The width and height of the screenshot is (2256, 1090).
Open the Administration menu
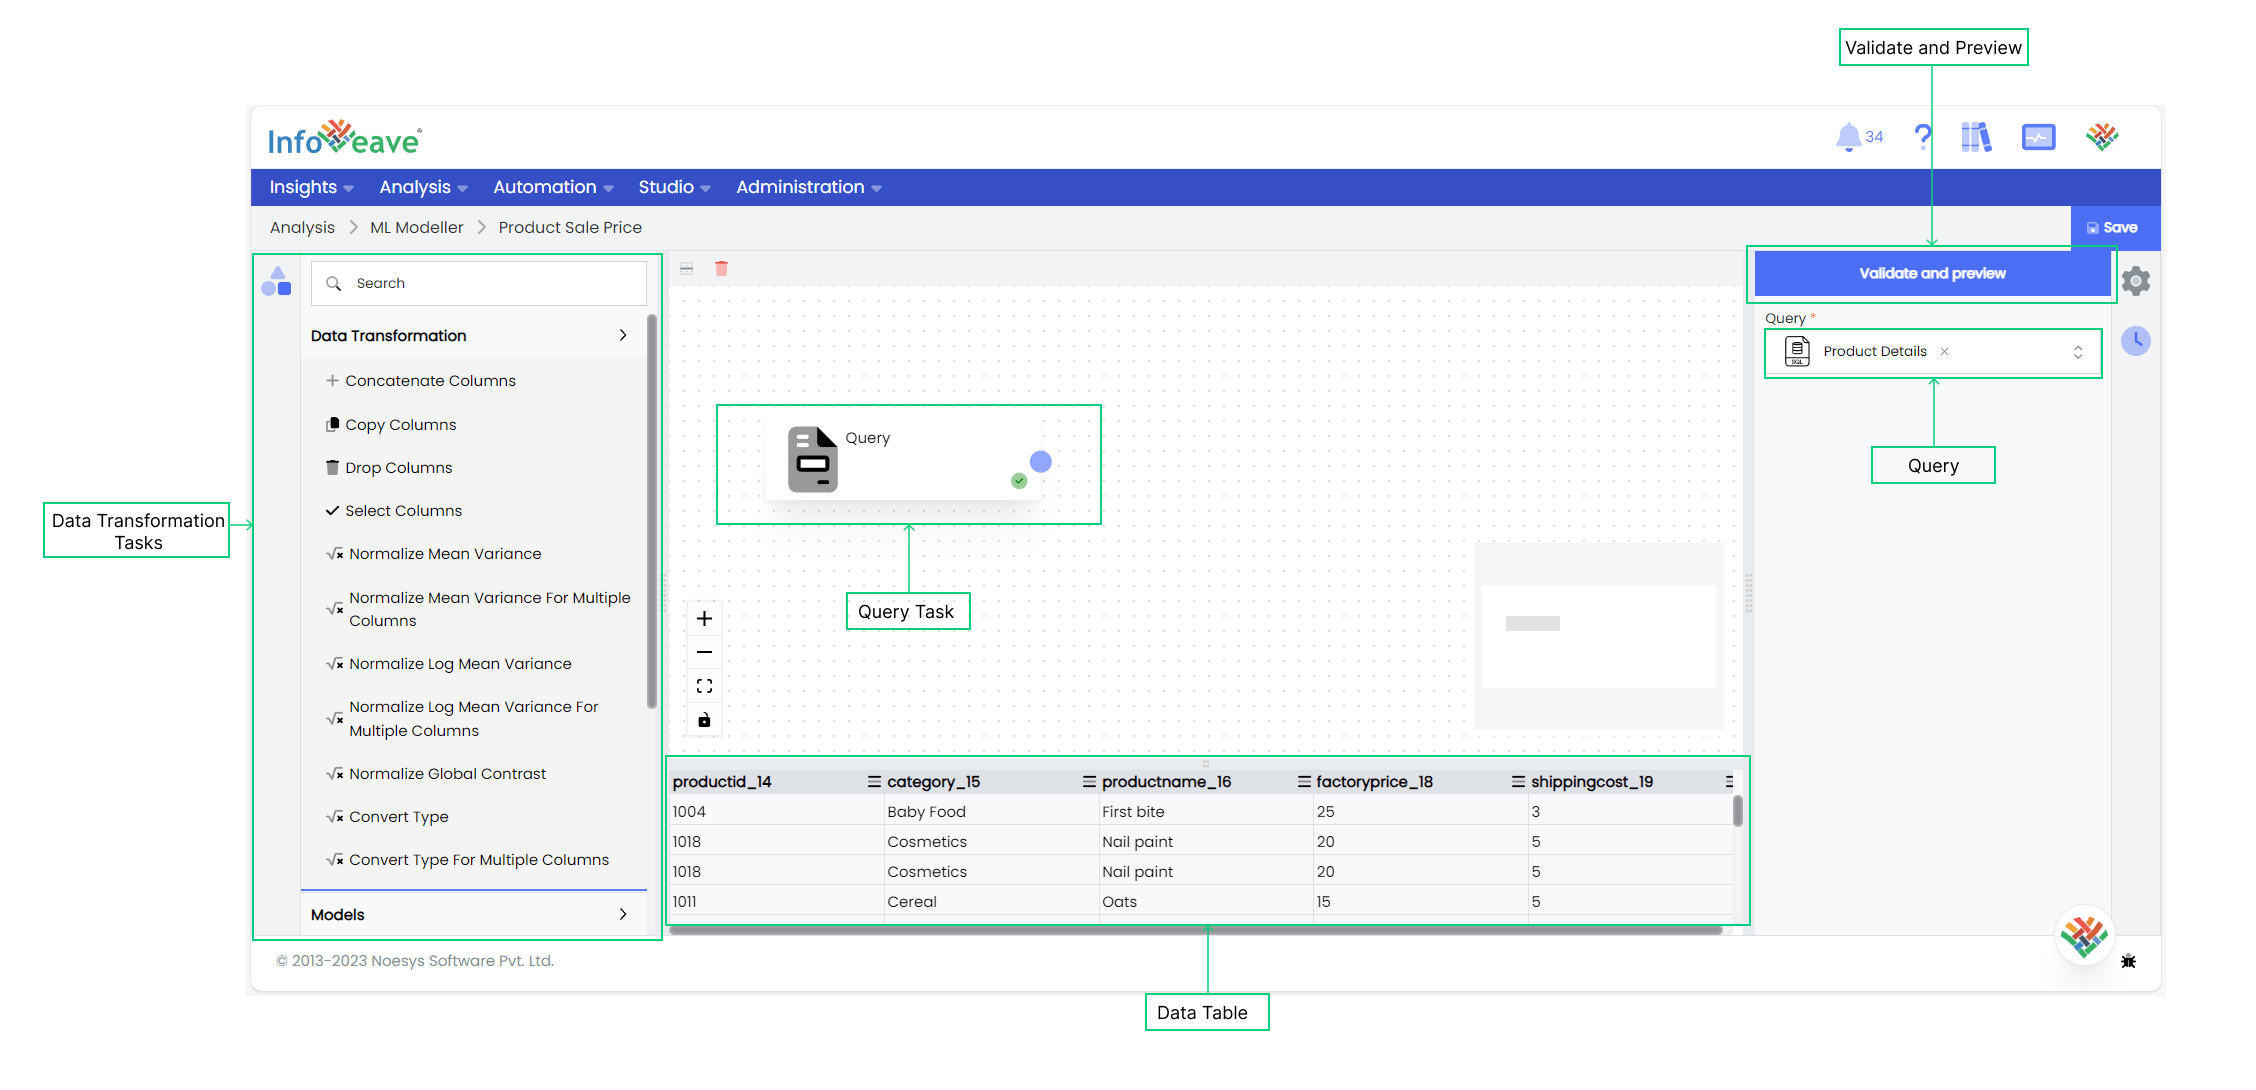pyautogui.click(x=808, y=187)
